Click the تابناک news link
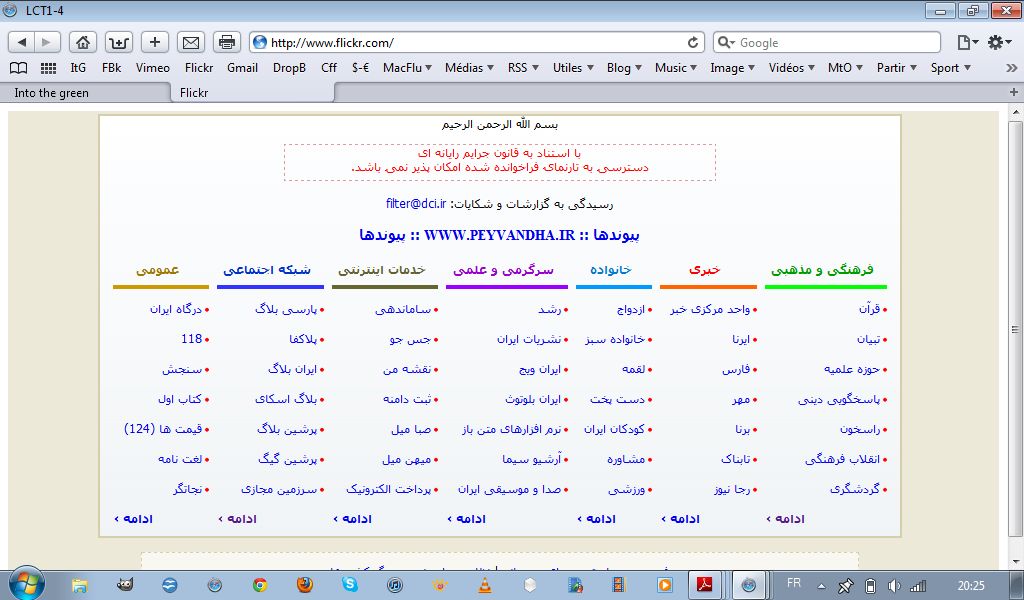 [735, 459]
